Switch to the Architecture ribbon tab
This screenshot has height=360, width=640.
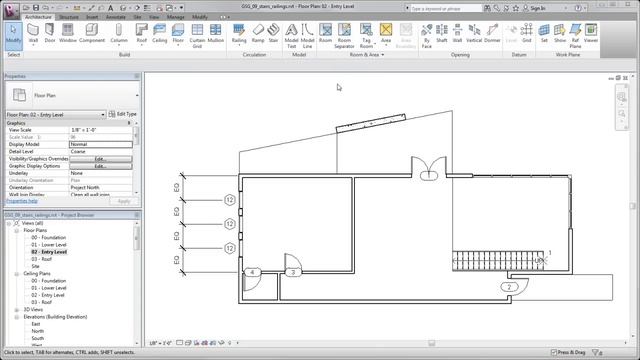pyautogui.click(x=38, y=17)
